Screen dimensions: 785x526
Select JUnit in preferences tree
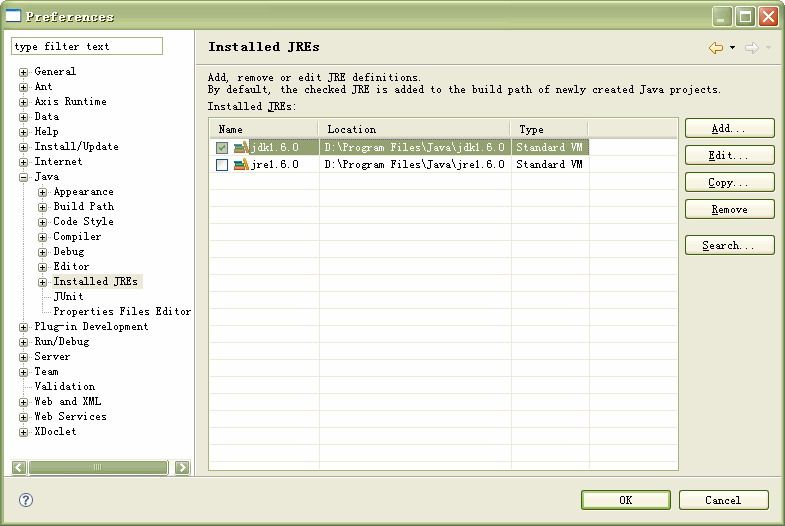pos(69,296)
